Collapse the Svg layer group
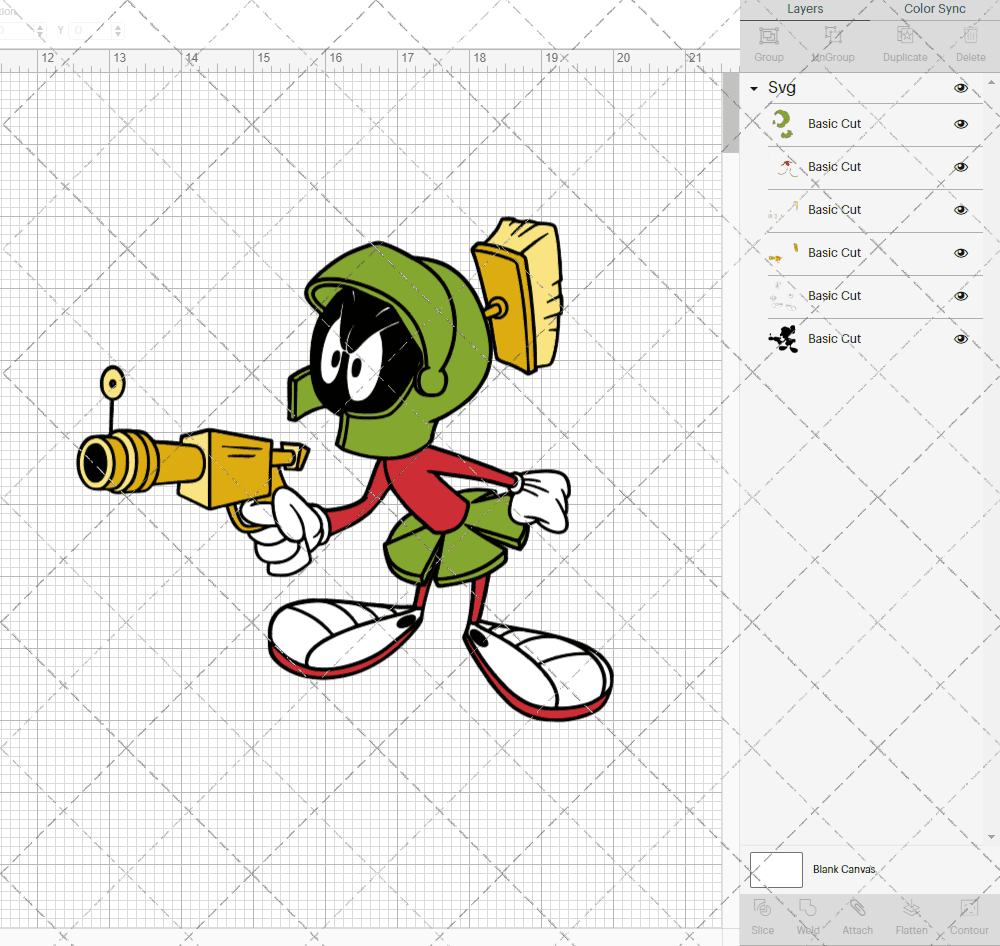 754,89
